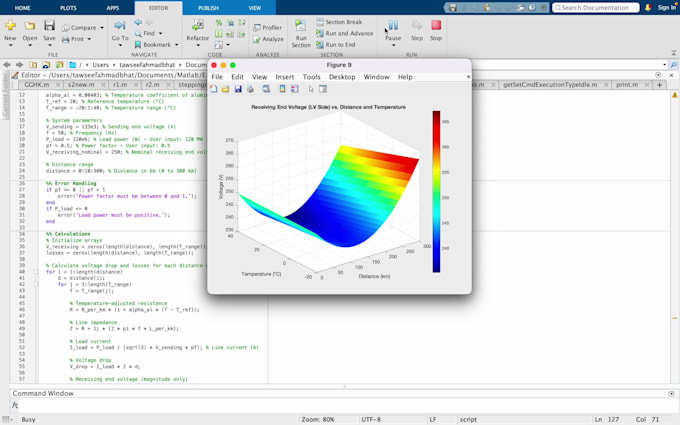The height and width of the screenshot is (425, 680).
Task: Open the Tools menu in Figure 9
Action: pos(311,76)
